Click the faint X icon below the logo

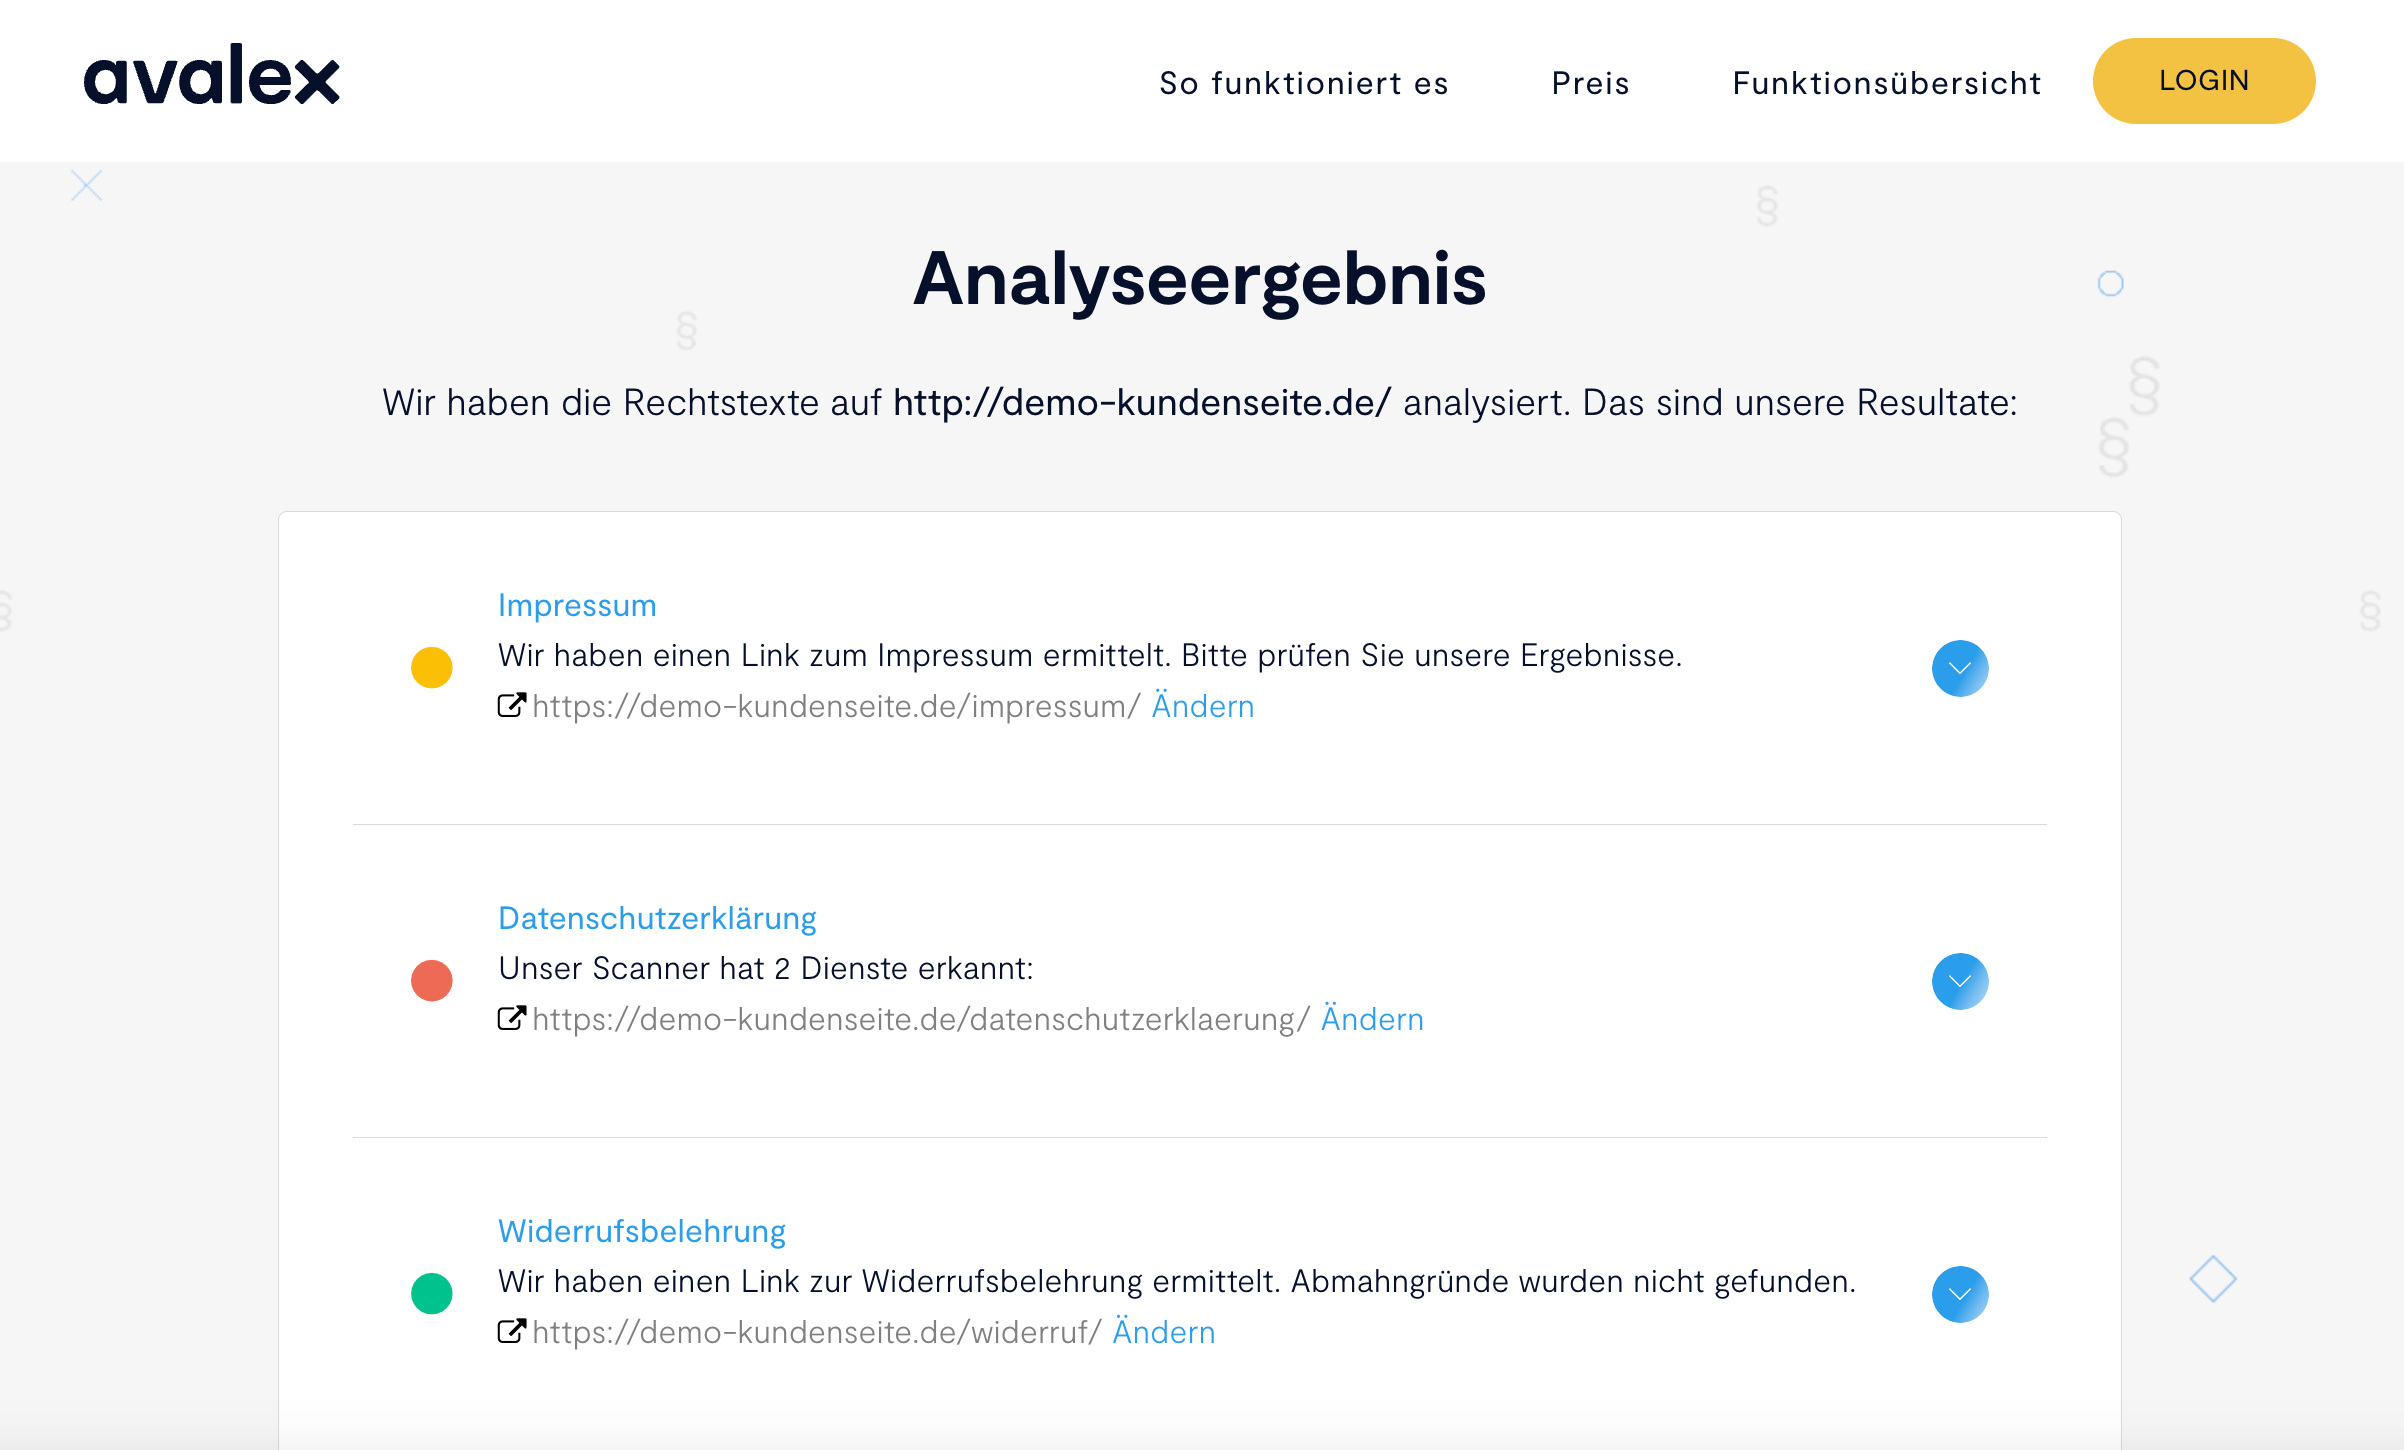(x=87, y=185)
